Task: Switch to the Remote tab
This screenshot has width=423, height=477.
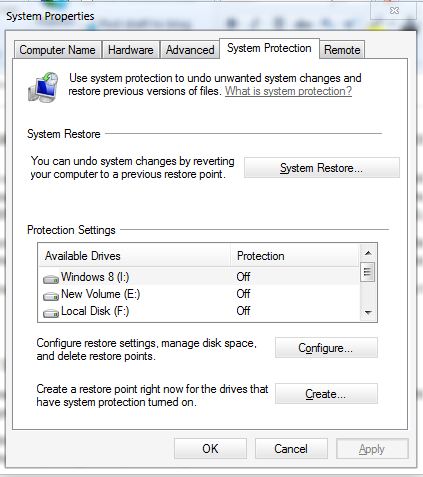Action: (342, 50)
